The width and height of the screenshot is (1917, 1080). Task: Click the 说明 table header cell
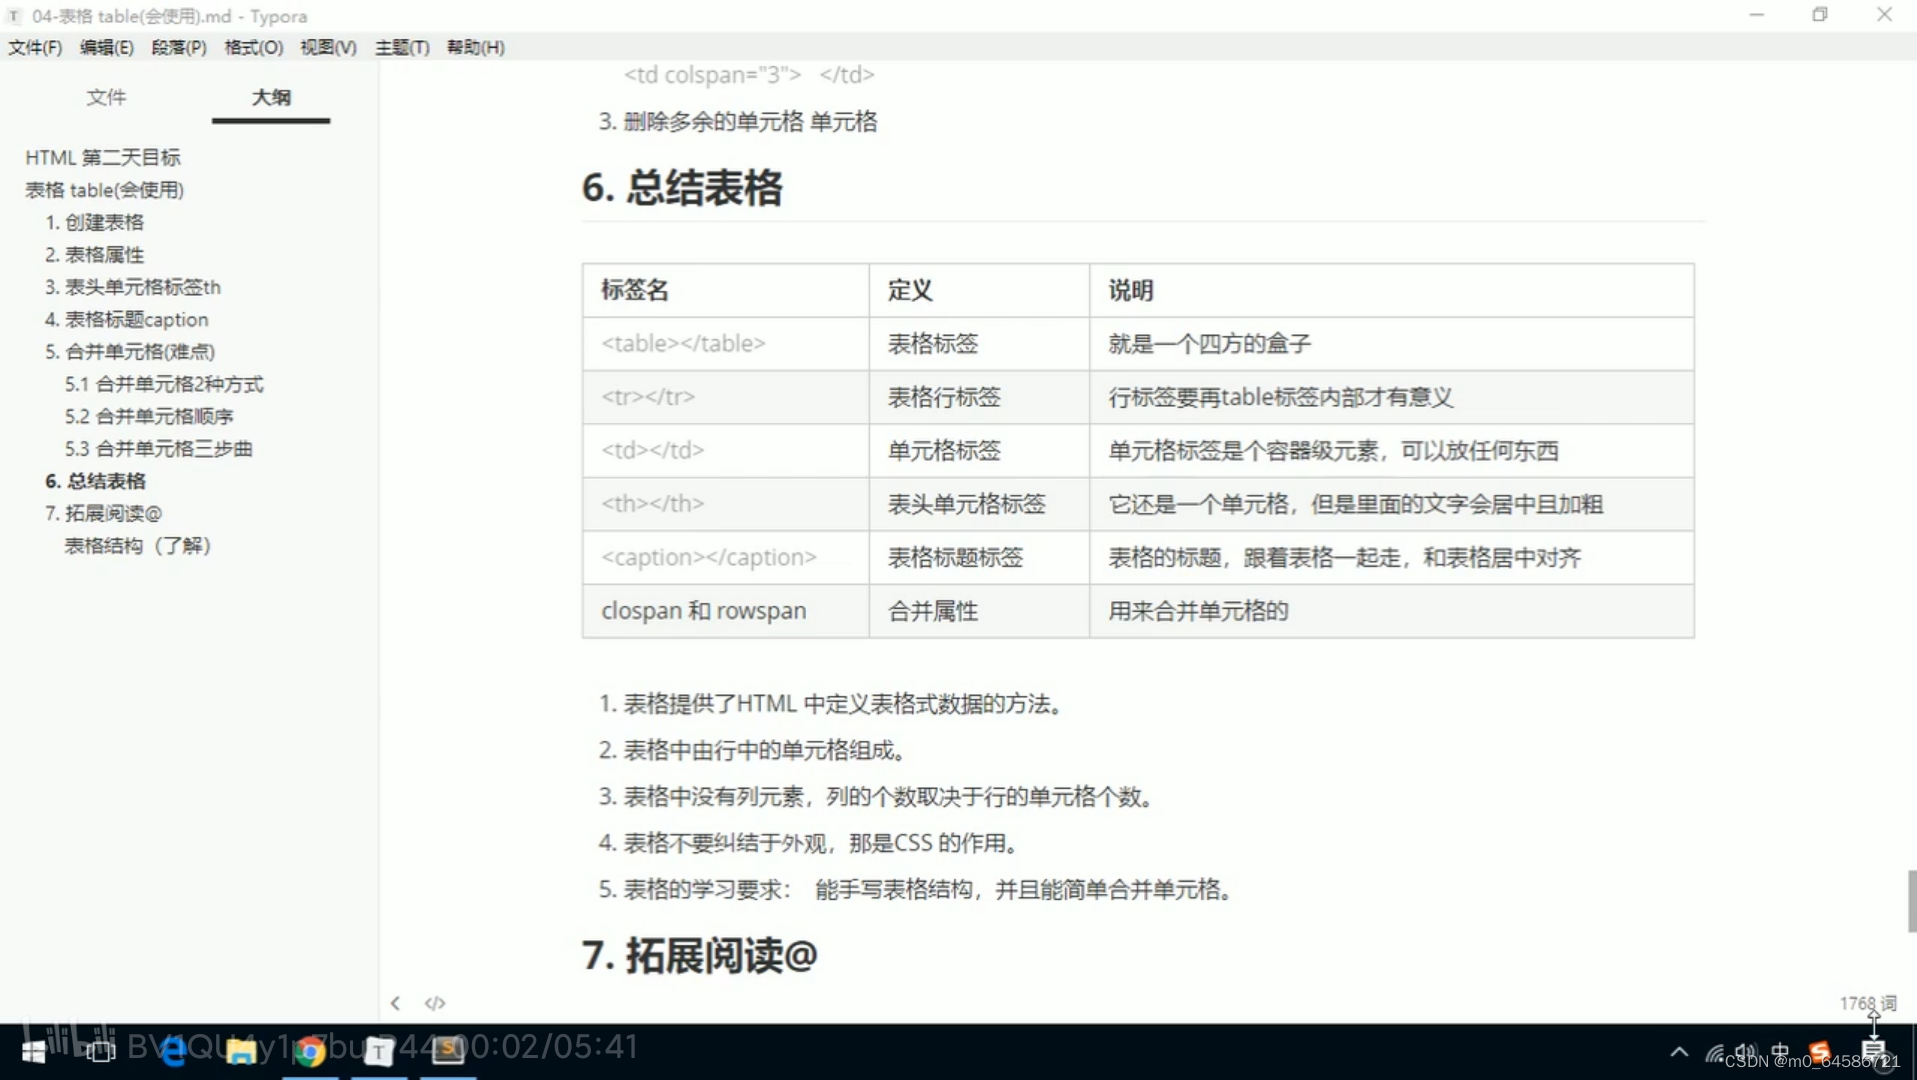1391,290
